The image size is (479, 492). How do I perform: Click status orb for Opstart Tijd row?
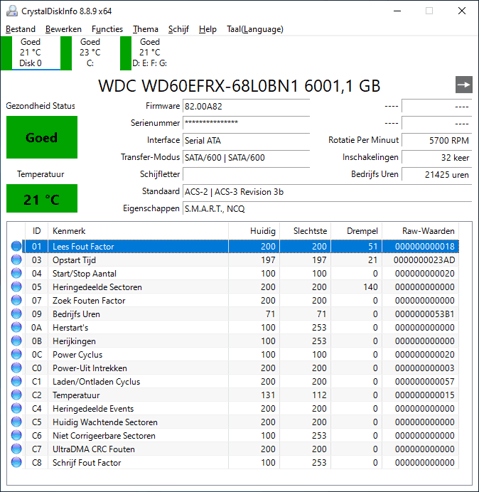(x=16, y=260)
